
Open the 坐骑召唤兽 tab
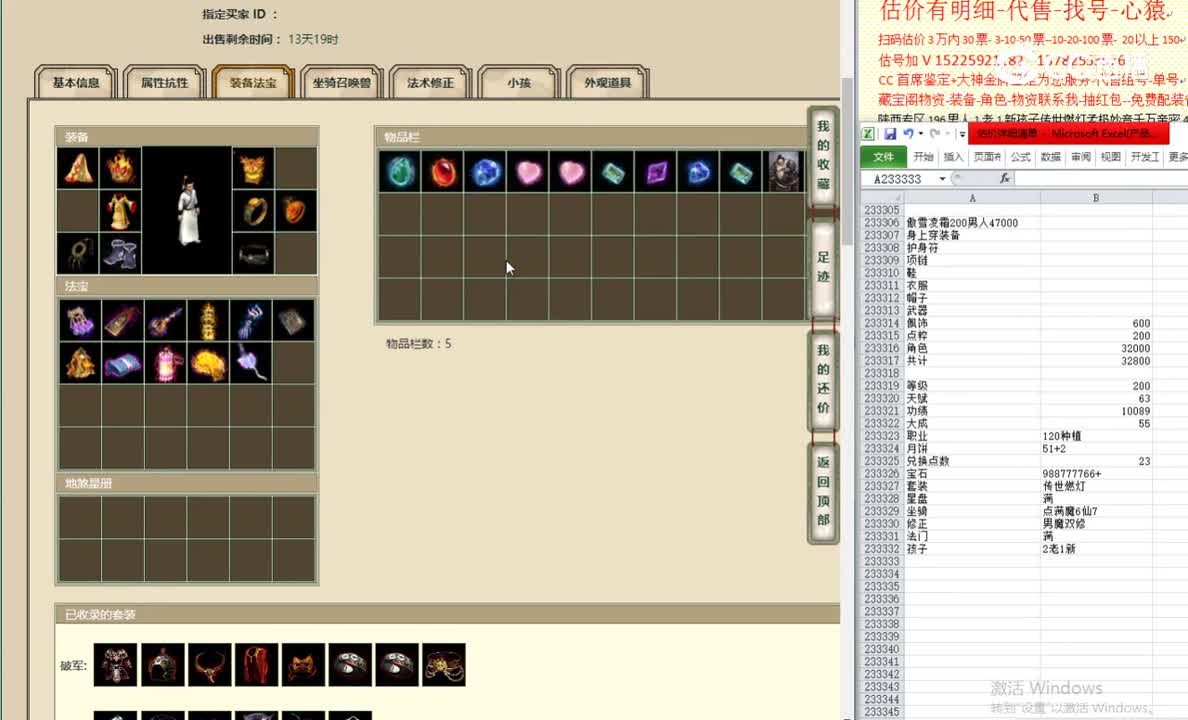pos(342,83)
